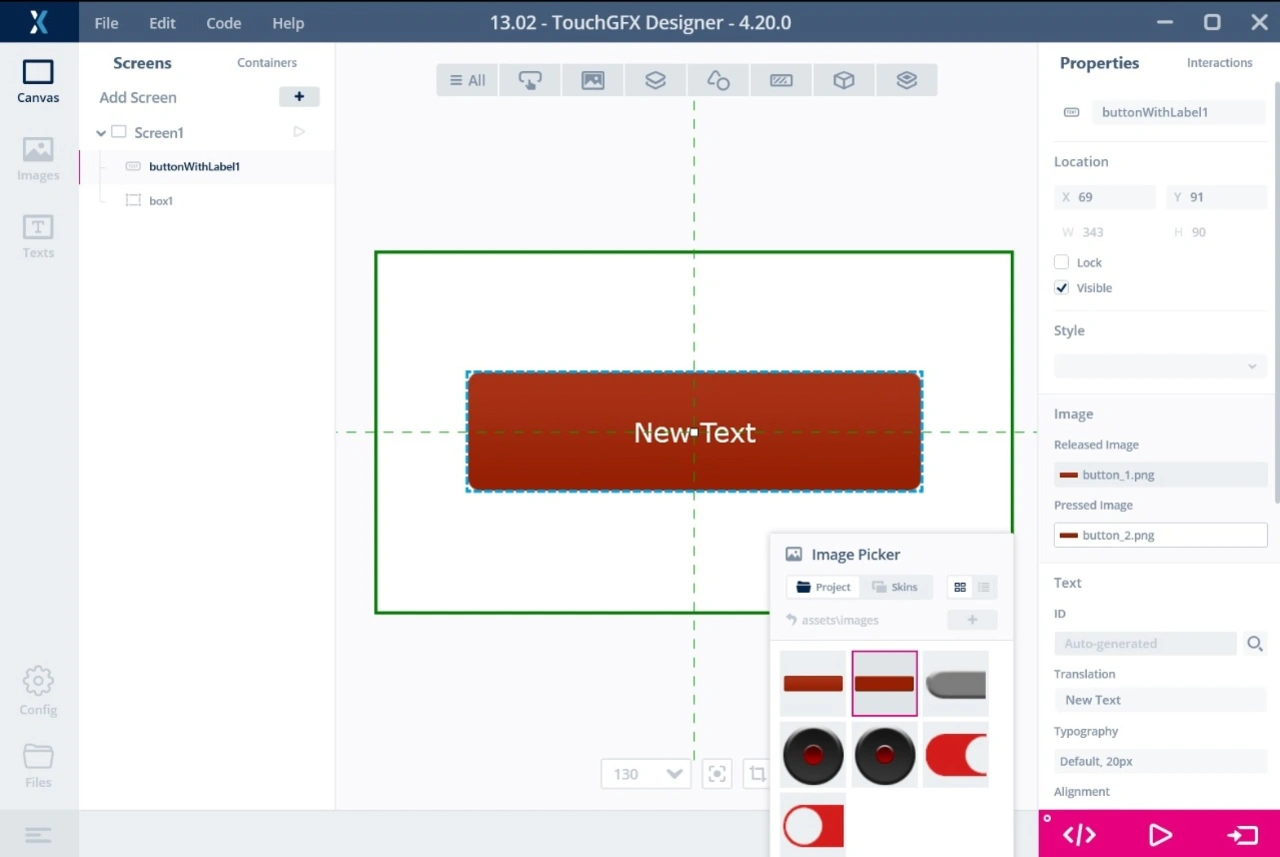Collapse the Screen1 tree node

click(101, 133)
